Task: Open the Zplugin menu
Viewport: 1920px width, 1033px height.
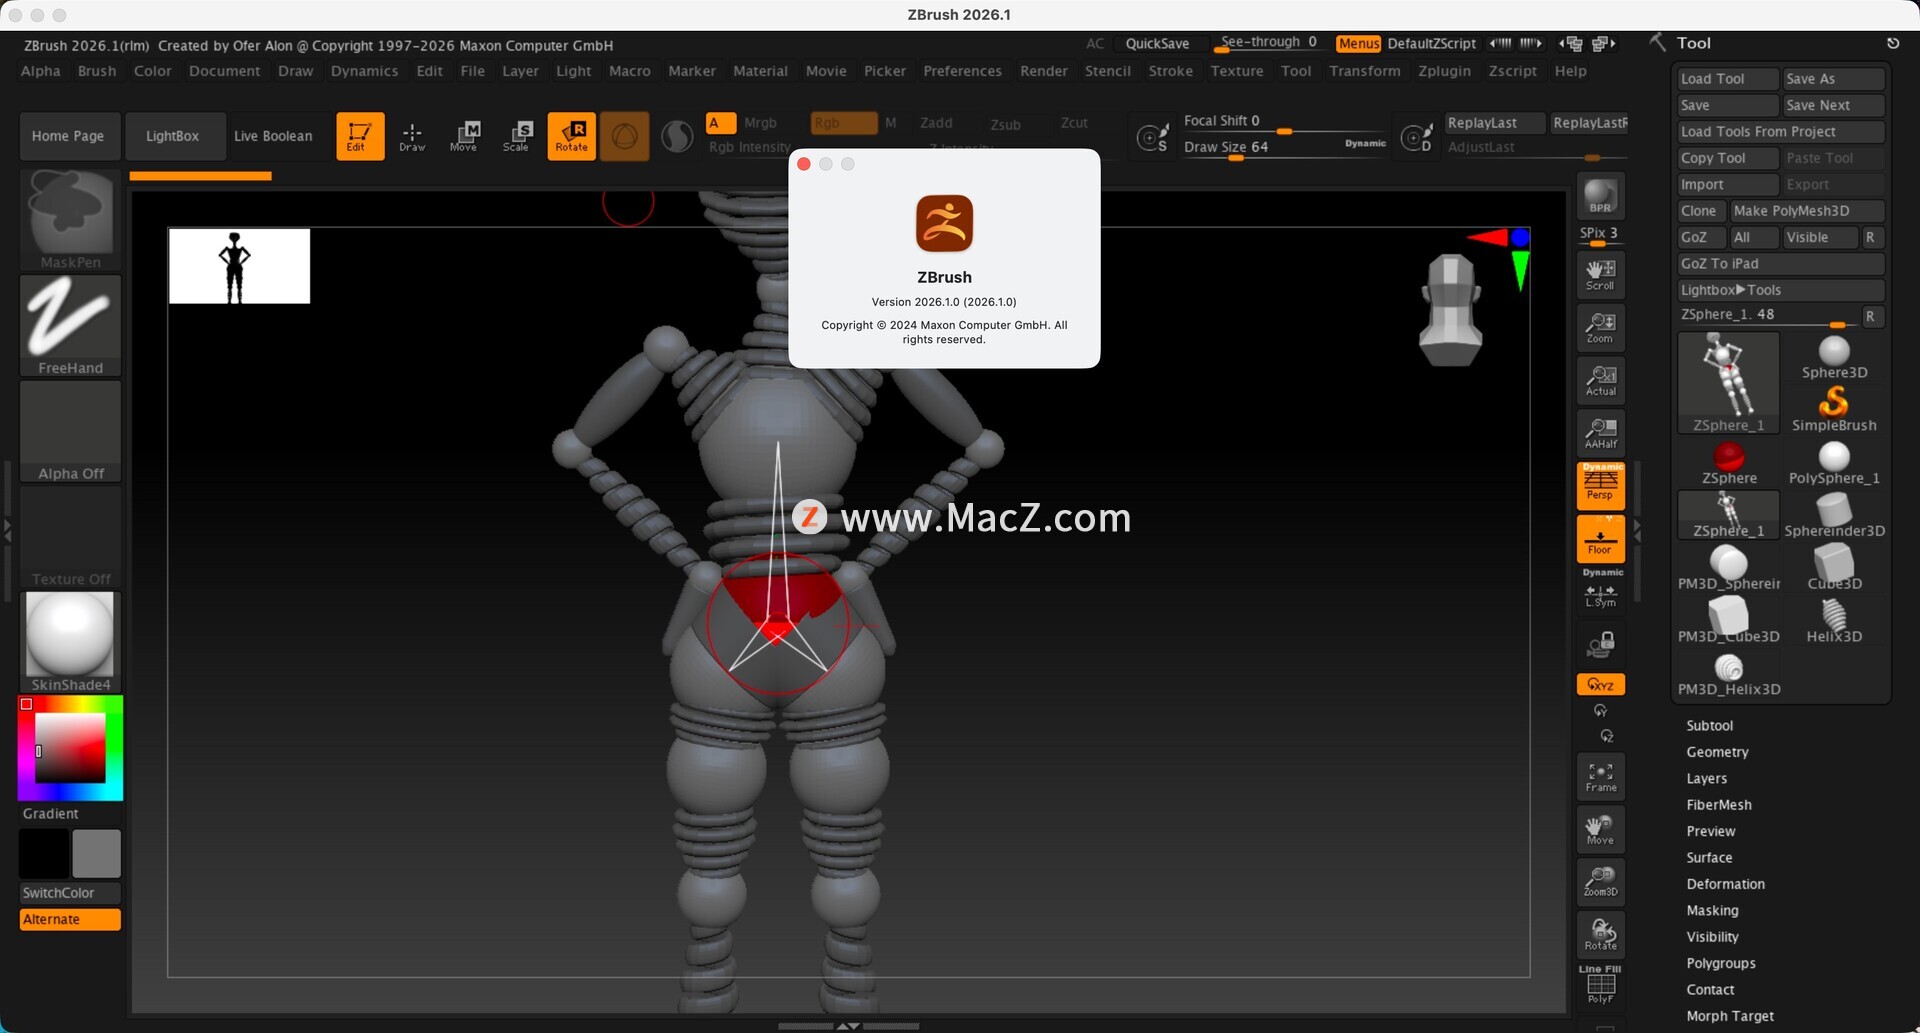Action: [1444, 71]
